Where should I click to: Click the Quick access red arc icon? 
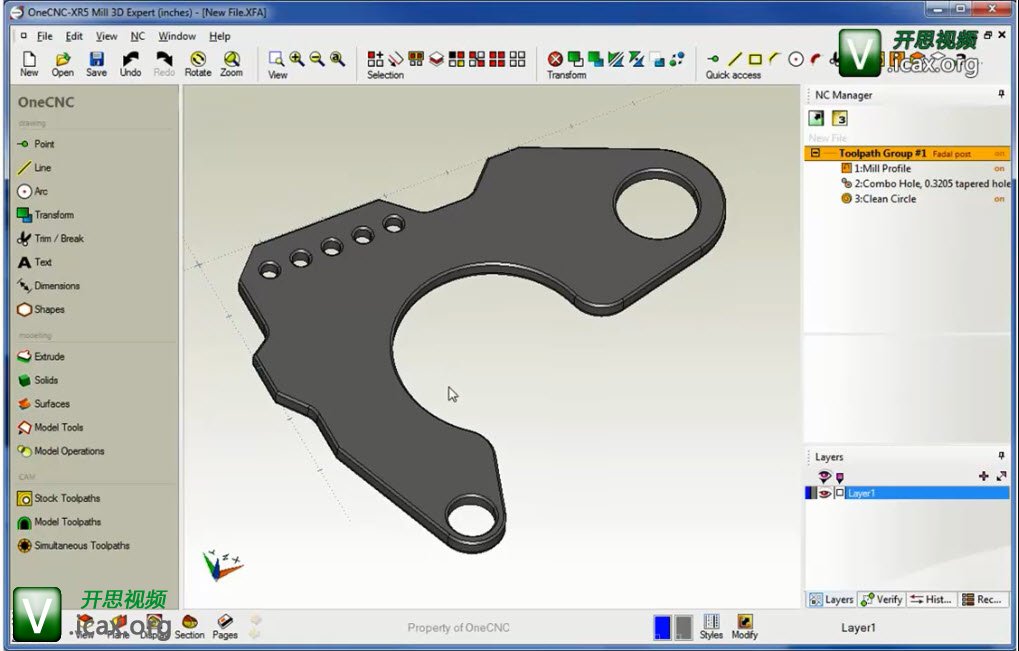pyautogui.click(x=816, y=59)
